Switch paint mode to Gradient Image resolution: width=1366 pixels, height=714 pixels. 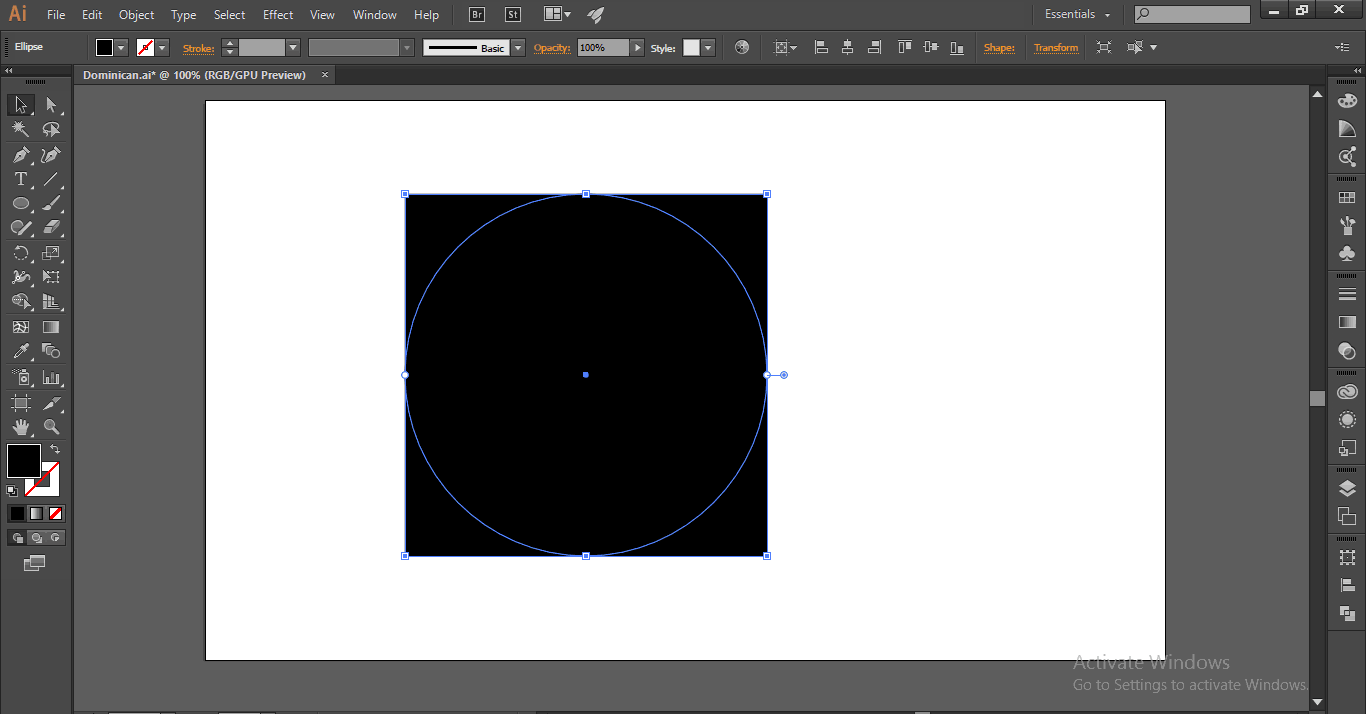pyautogui.click(x=37, y=513)
